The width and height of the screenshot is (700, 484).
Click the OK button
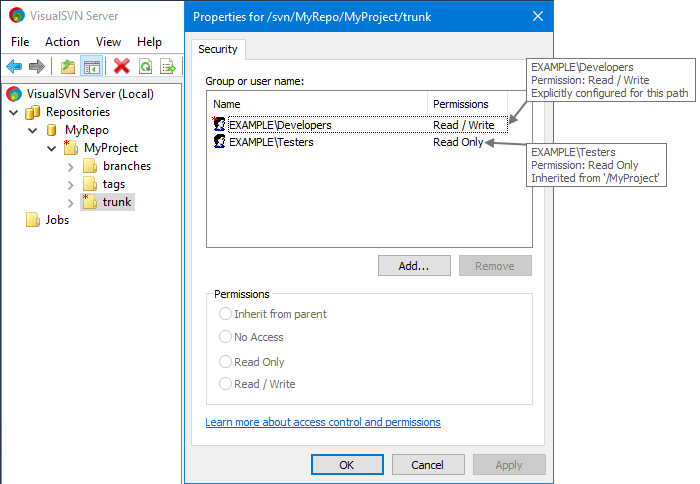347,465
